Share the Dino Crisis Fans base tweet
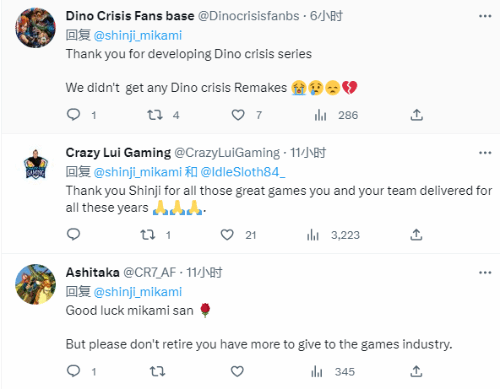The width and height of the screenshot is (500, 389). pyautogui.click(x=416, y=115)
